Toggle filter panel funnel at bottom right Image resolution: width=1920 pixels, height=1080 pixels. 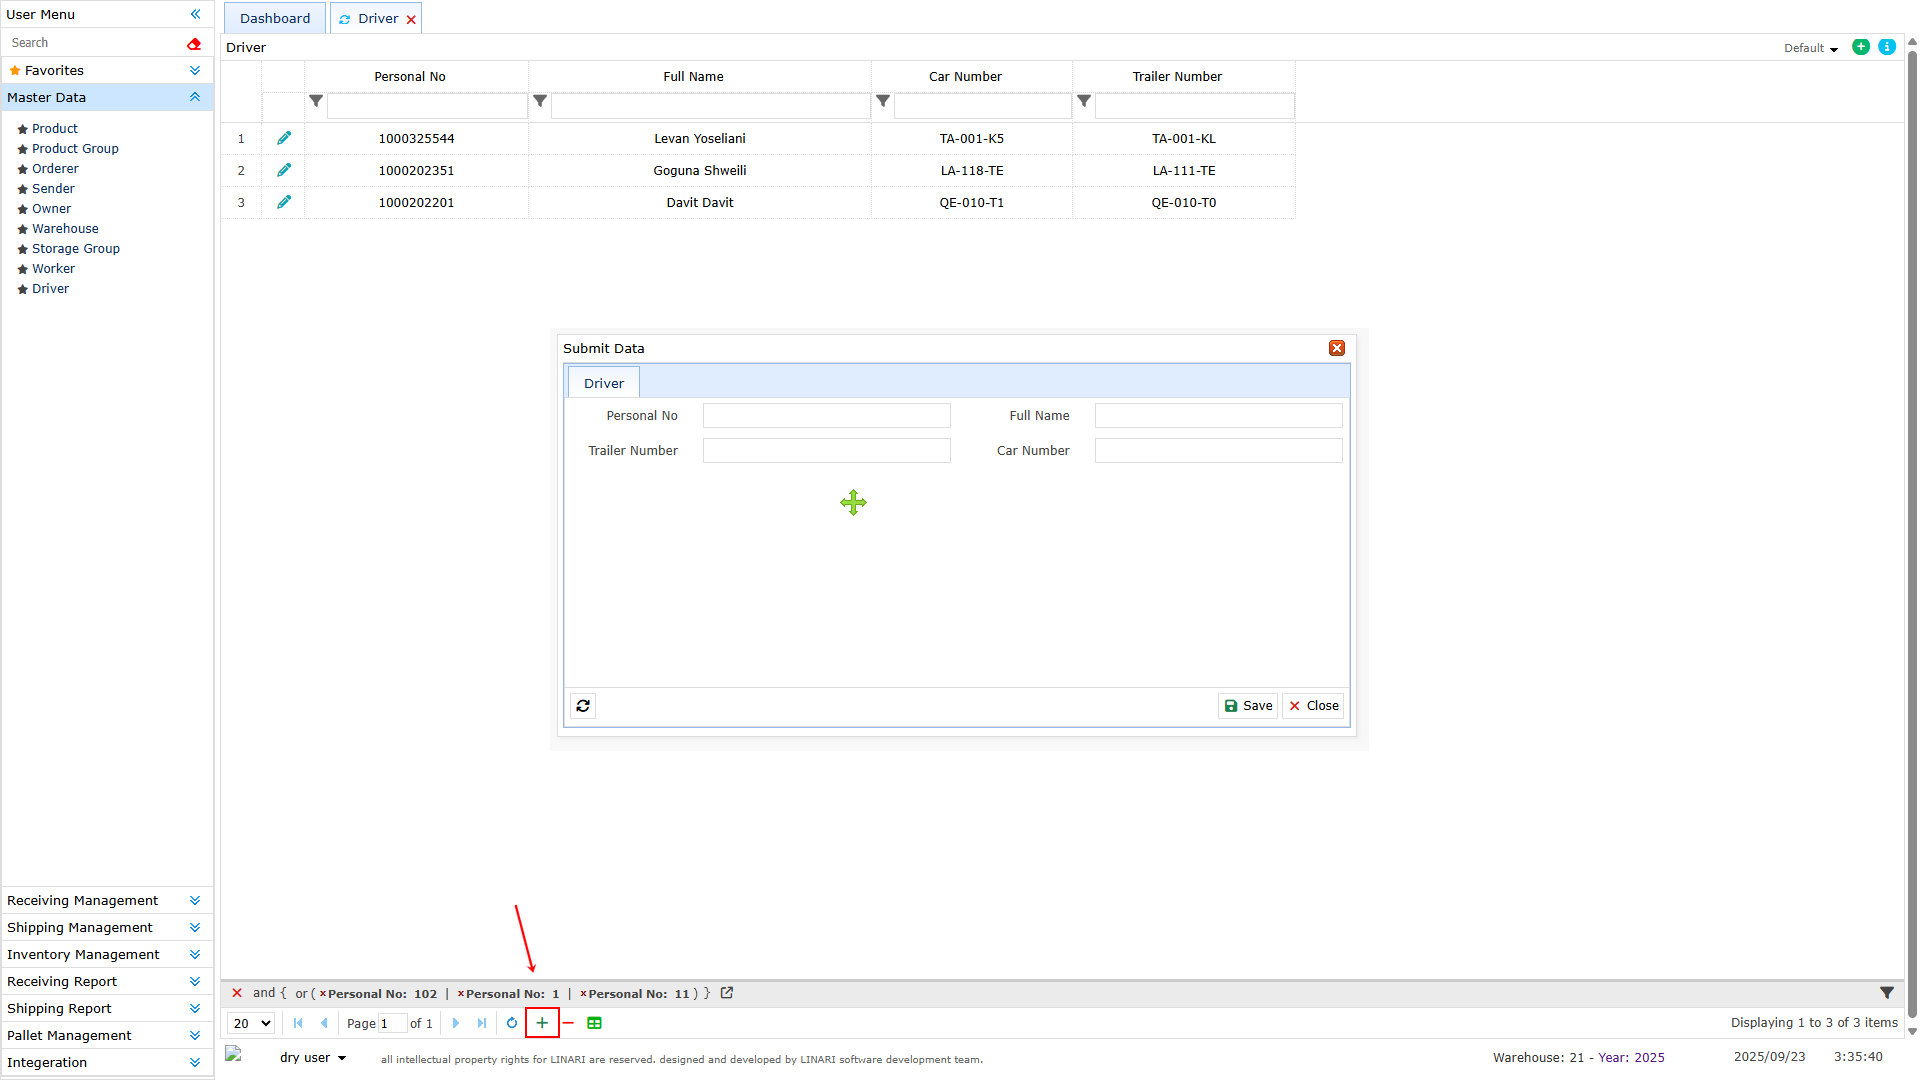point(1887,993)
